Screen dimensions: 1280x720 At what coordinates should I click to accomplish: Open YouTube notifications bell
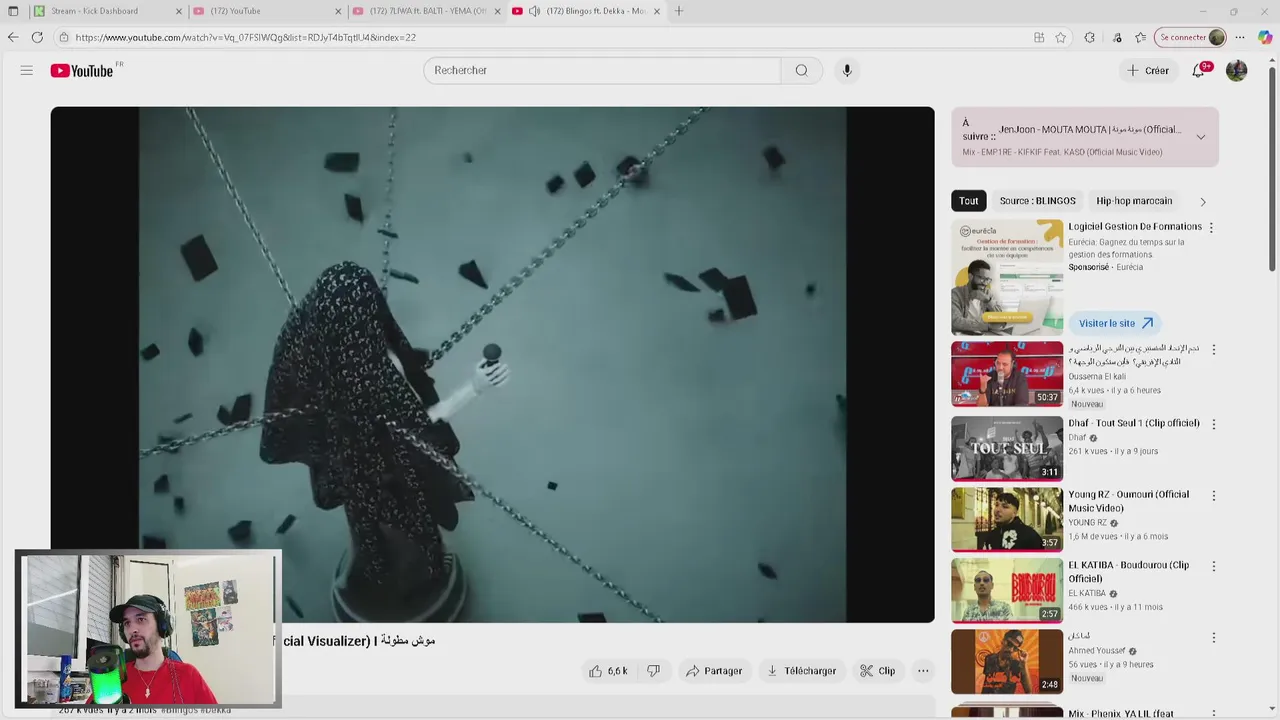point(1198,70)
